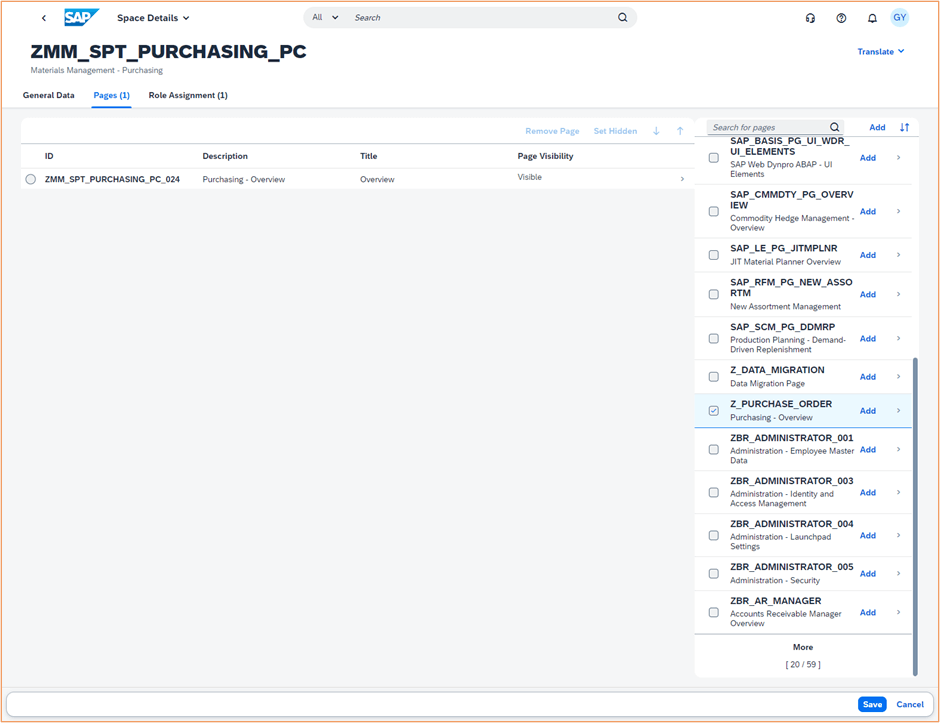Open details arrow for ZBR_ADMINISTRATOR_004

point(898,535)
